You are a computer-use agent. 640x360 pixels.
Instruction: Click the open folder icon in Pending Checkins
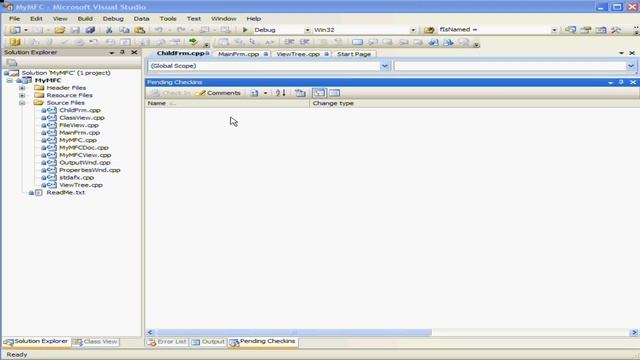[300, 93]
